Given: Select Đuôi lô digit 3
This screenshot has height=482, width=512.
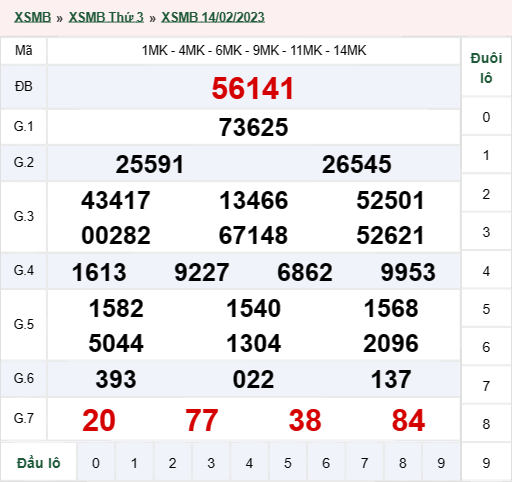Looking at the screenshot, I should (x=486, y=232).
